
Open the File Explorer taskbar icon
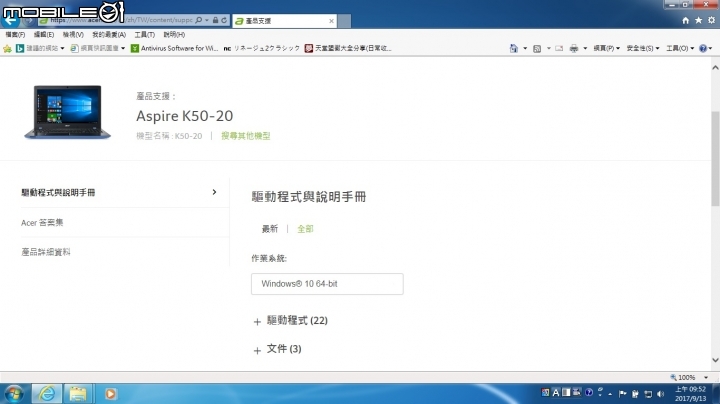pos(78,394)
